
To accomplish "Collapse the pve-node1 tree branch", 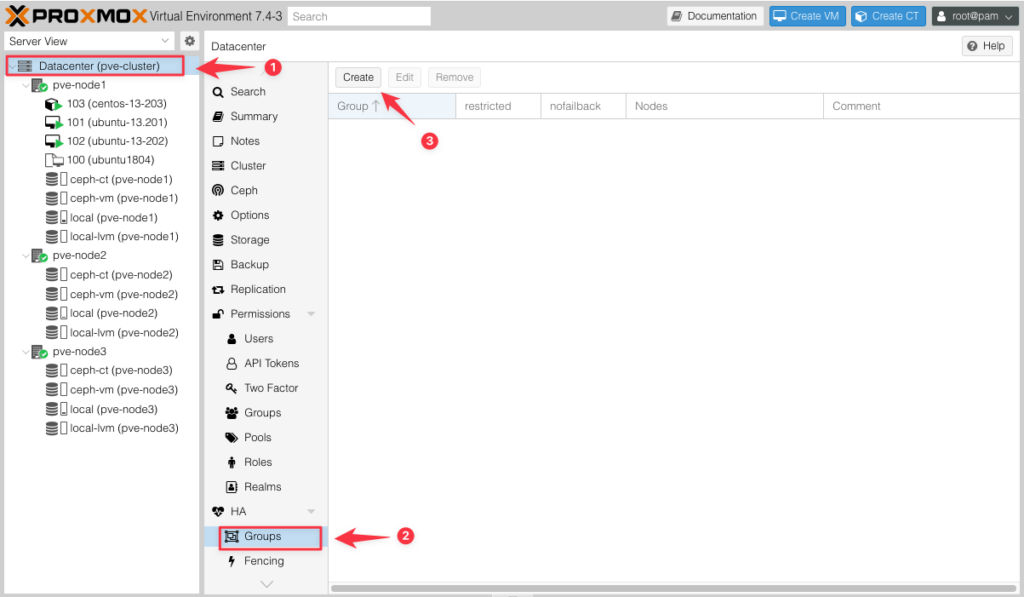I will [25, 86].
